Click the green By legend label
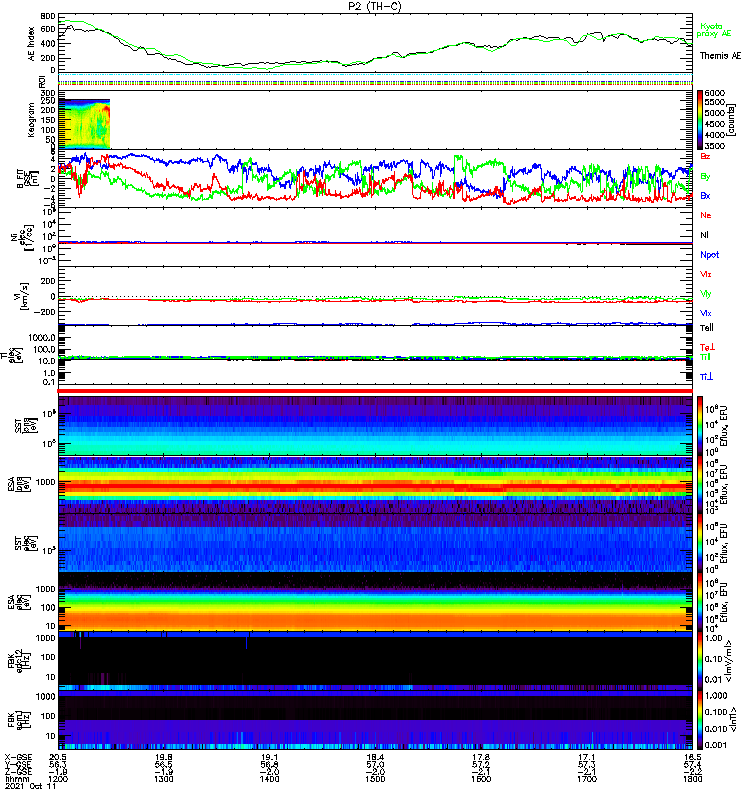This screenshot has height=800, width=750. tap(705, 177)
